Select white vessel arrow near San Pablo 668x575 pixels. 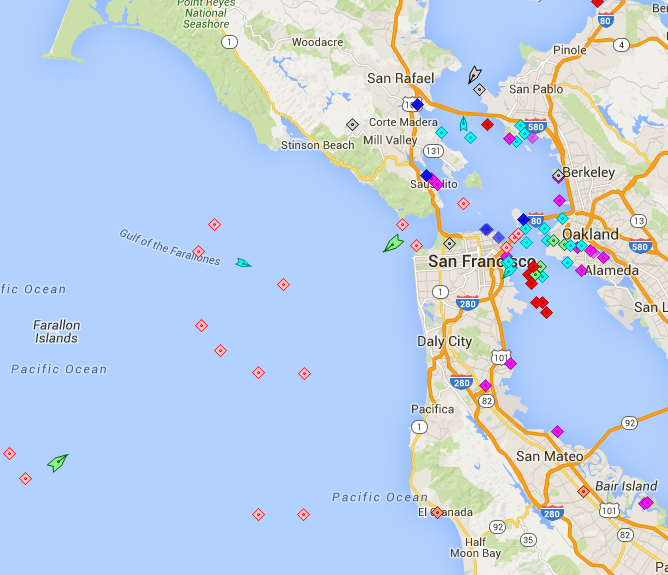(474, 74)
